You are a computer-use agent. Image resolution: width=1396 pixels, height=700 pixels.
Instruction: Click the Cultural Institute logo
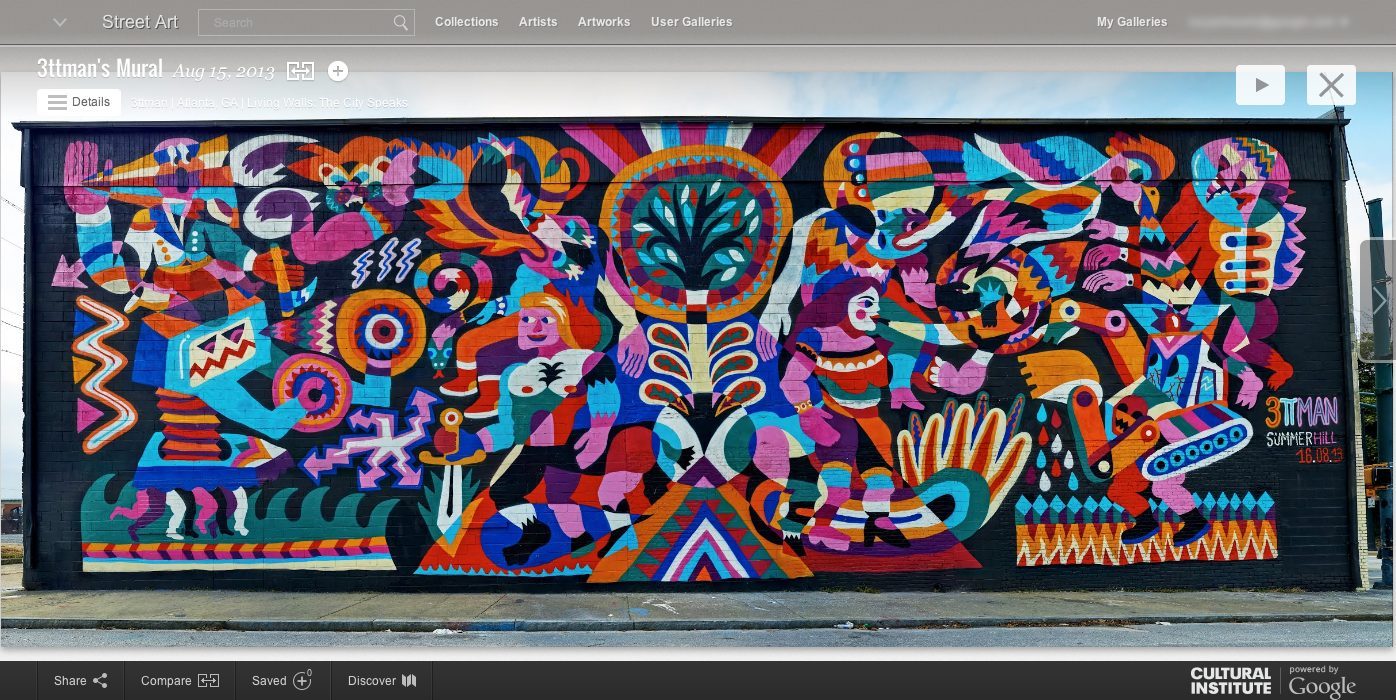click(x=1230, y=681)
